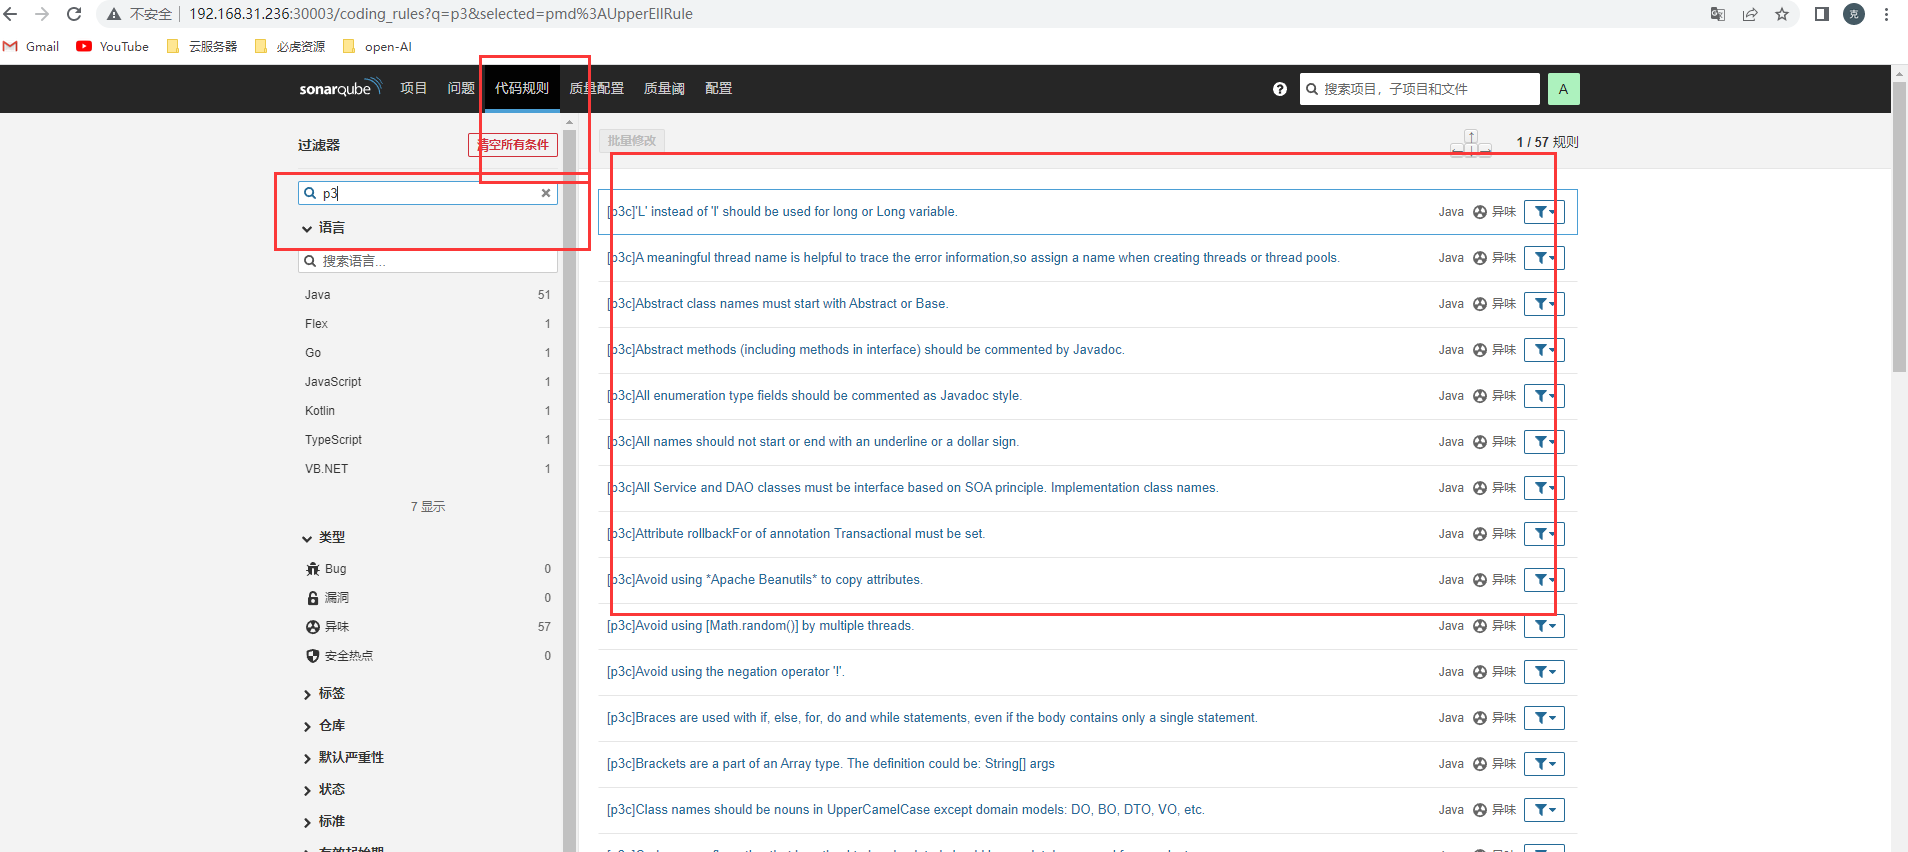Filter by Kotlin language
This screenshot has height=852, width=1908.
coord(428,411)
